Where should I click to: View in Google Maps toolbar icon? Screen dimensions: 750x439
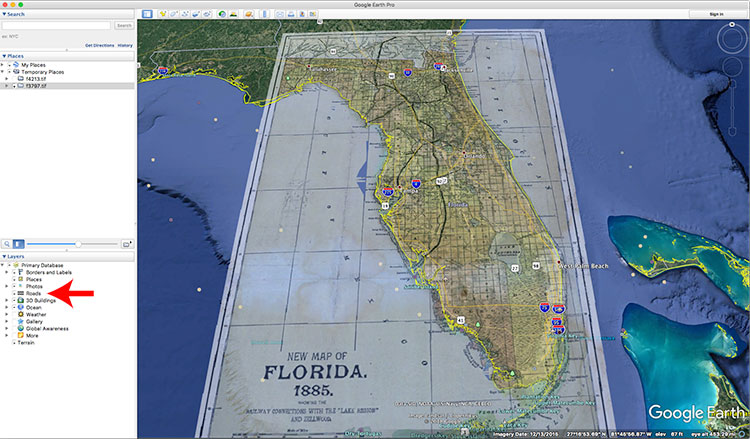pos(313,14)
